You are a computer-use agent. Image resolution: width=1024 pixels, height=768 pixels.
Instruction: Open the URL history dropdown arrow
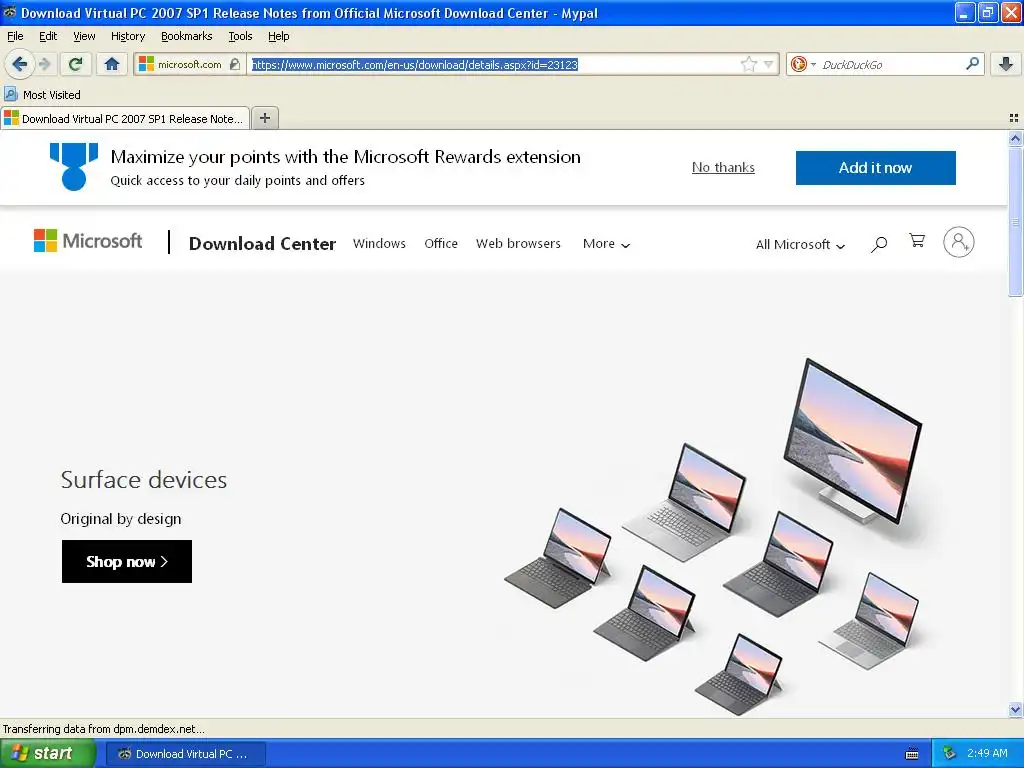click(x=769, y=64)
